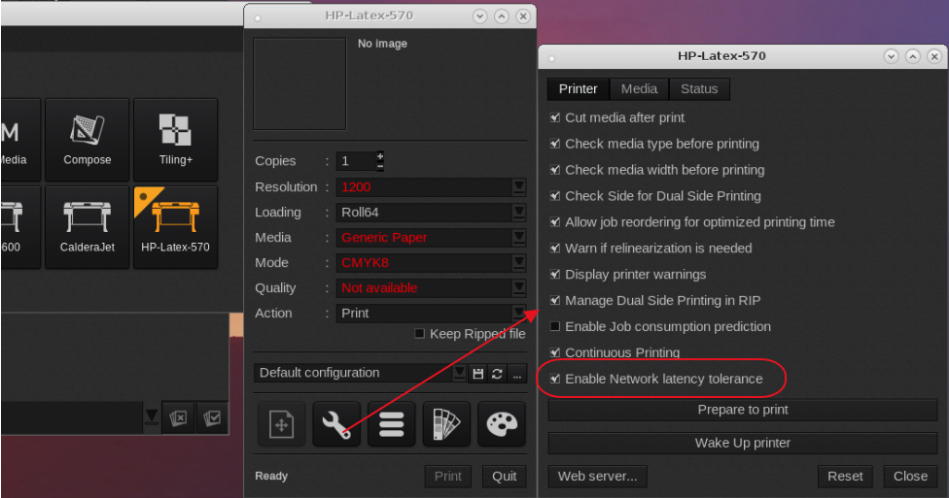Open the paint palette color icon
Image resolution: width=949 pixels, height=498 pixels.
click(501, 424)
